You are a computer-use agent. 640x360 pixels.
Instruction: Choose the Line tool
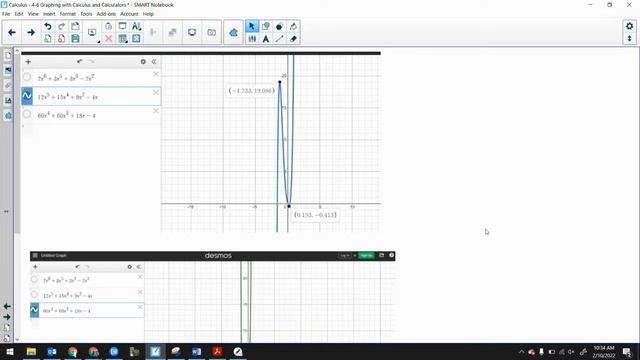(279, 39)
